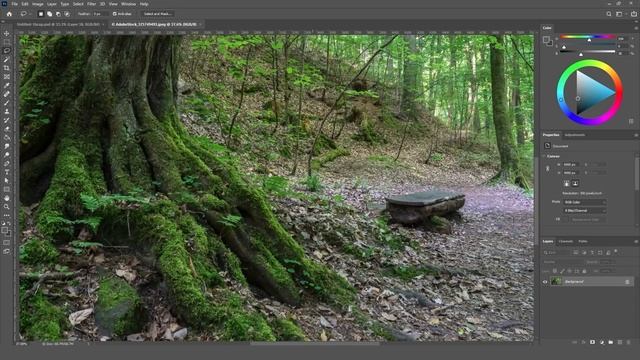The image size is (640, 360).
Task: Open the 8 Bits/Channel dropdown
Action: coord(585,211)
